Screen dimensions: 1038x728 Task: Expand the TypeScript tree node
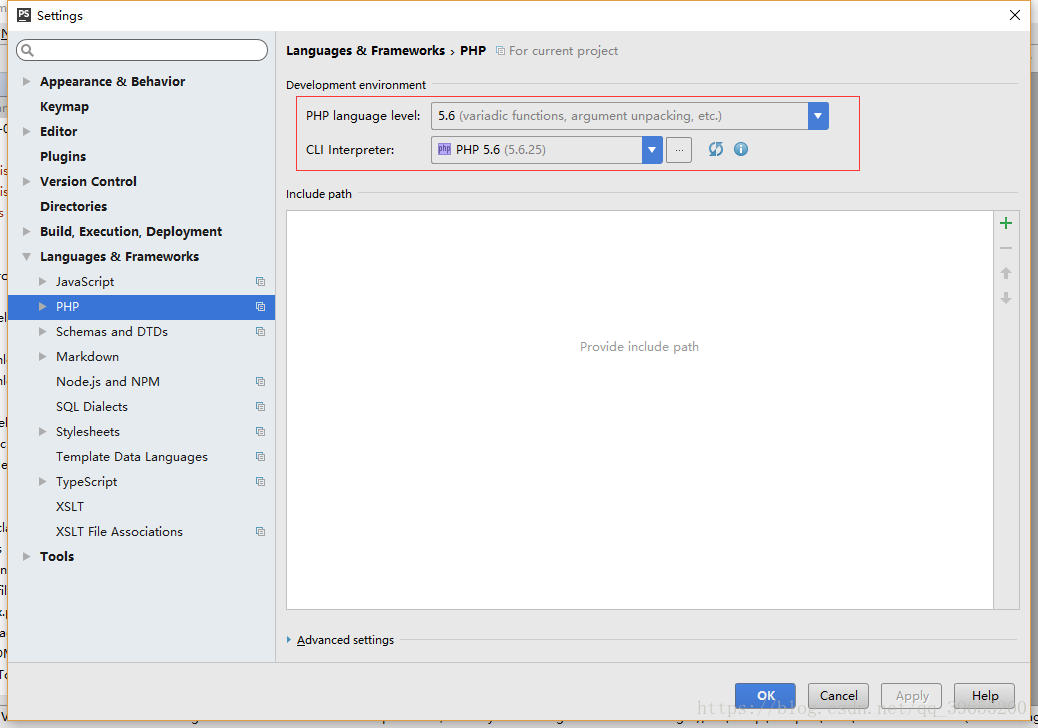42,481
